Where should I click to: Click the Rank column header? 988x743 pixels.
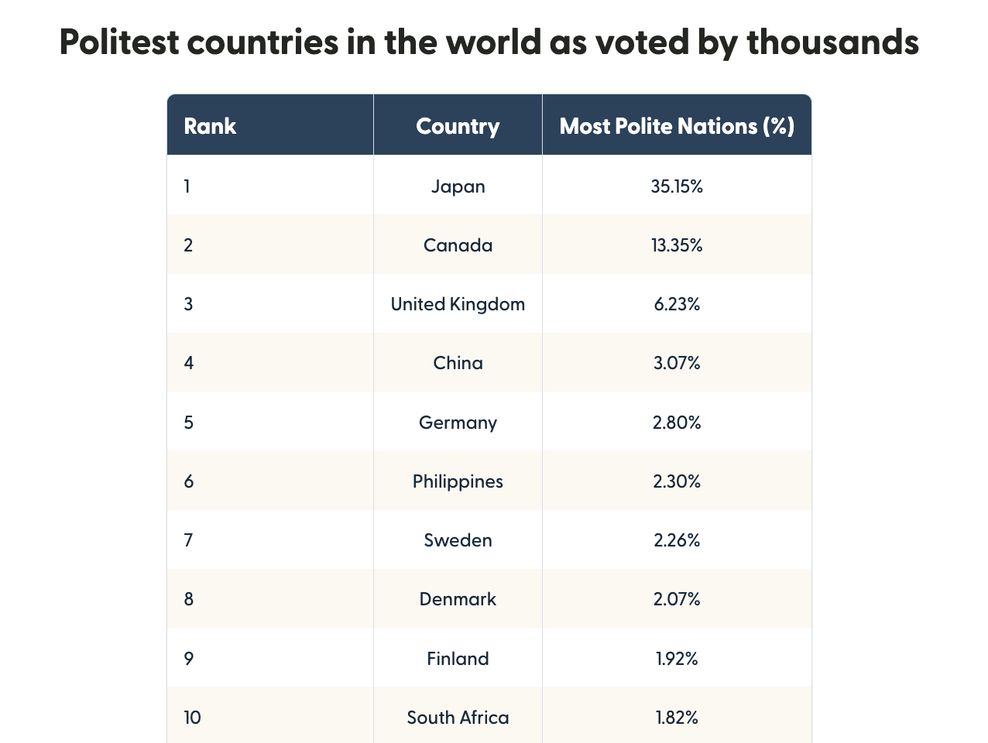(210, 127)
